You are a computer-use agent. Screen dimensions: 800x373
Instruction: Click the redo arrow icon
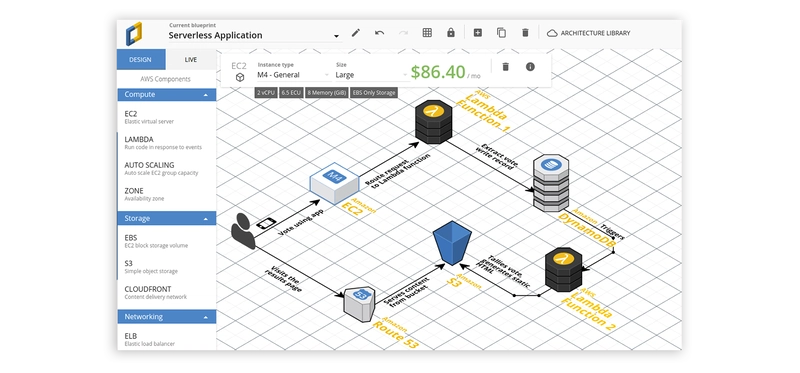pyautogui.click(x=404, y=33)
